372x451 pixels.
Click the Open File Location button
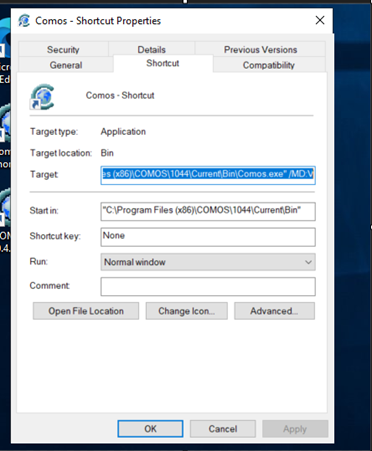click(86, 311)
